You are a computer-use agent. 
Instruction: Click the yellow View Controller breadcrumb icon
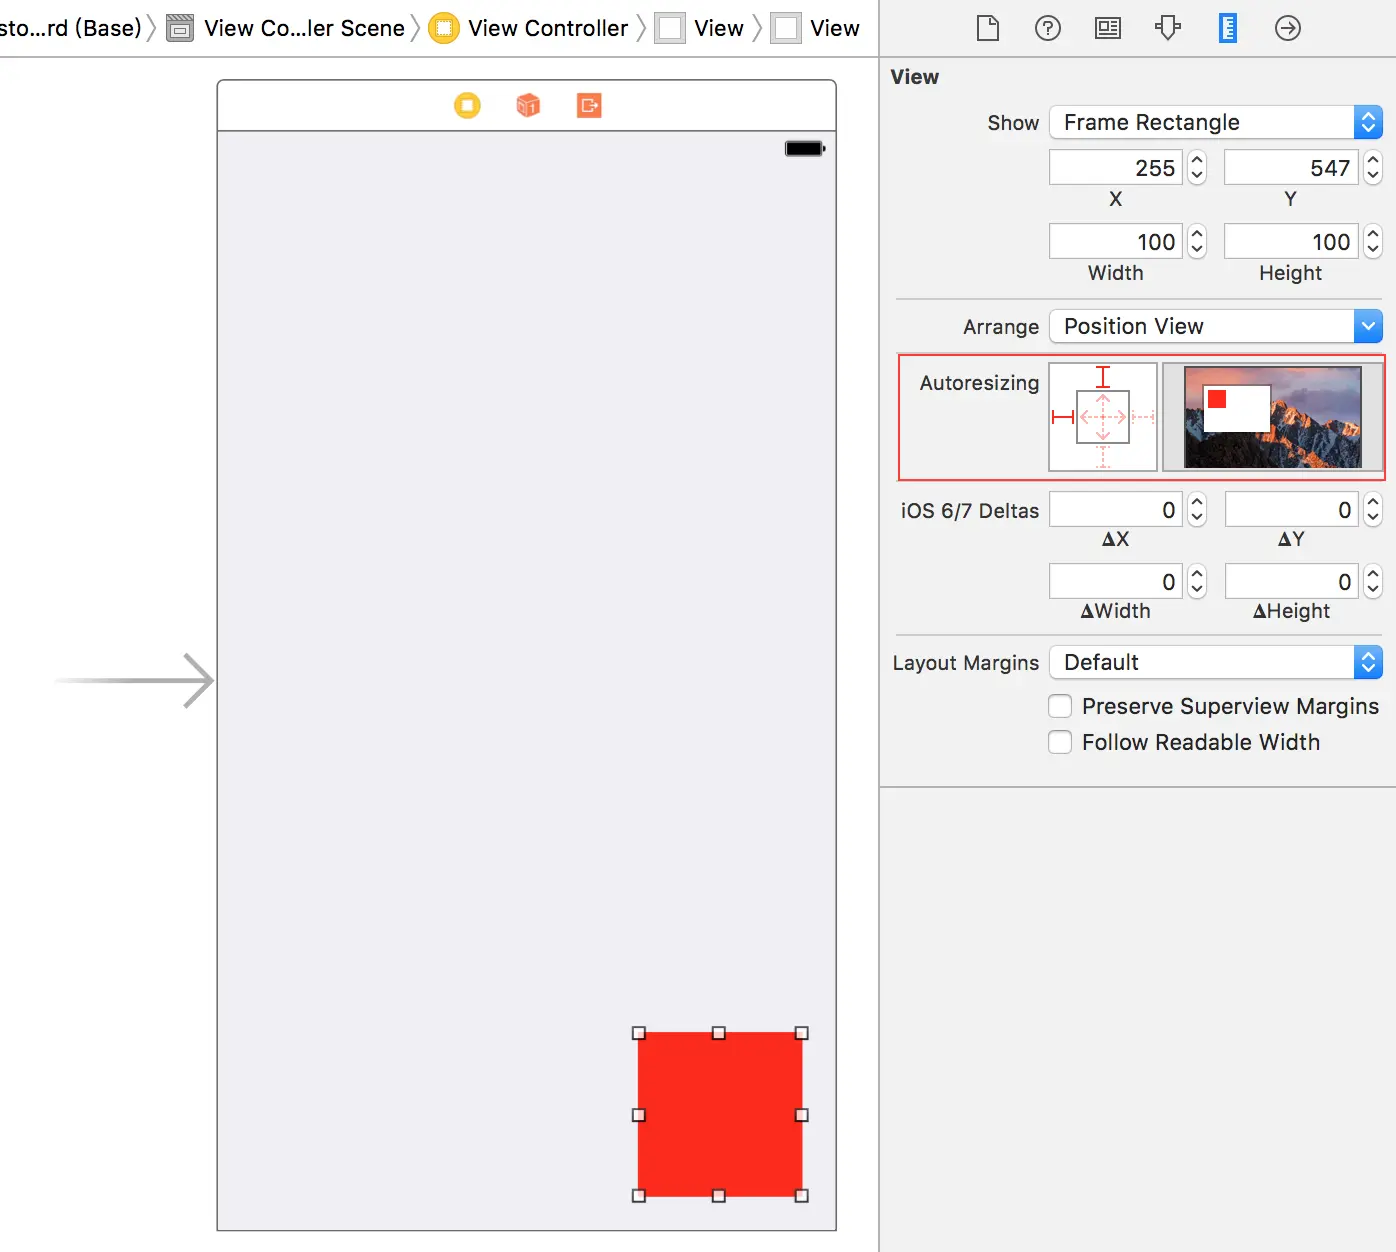(x=444, y=28)
